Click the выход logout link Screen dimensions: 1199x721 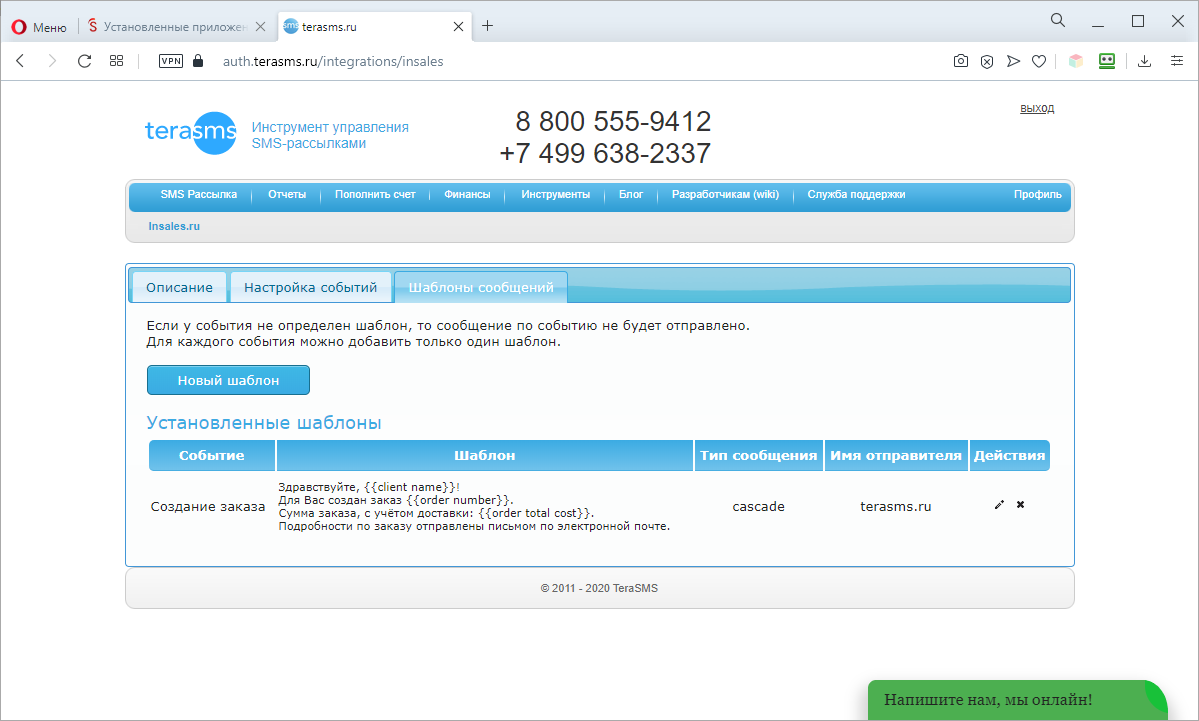coord(1037,108)
